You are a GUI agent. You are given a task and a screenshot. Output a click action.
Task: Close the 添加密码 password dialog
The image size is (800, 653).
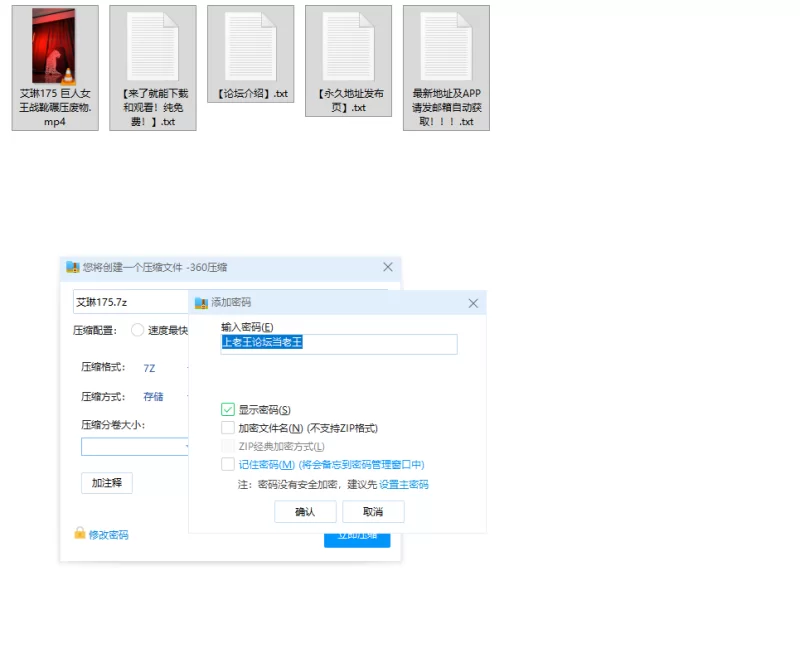[x=473, y=303]
